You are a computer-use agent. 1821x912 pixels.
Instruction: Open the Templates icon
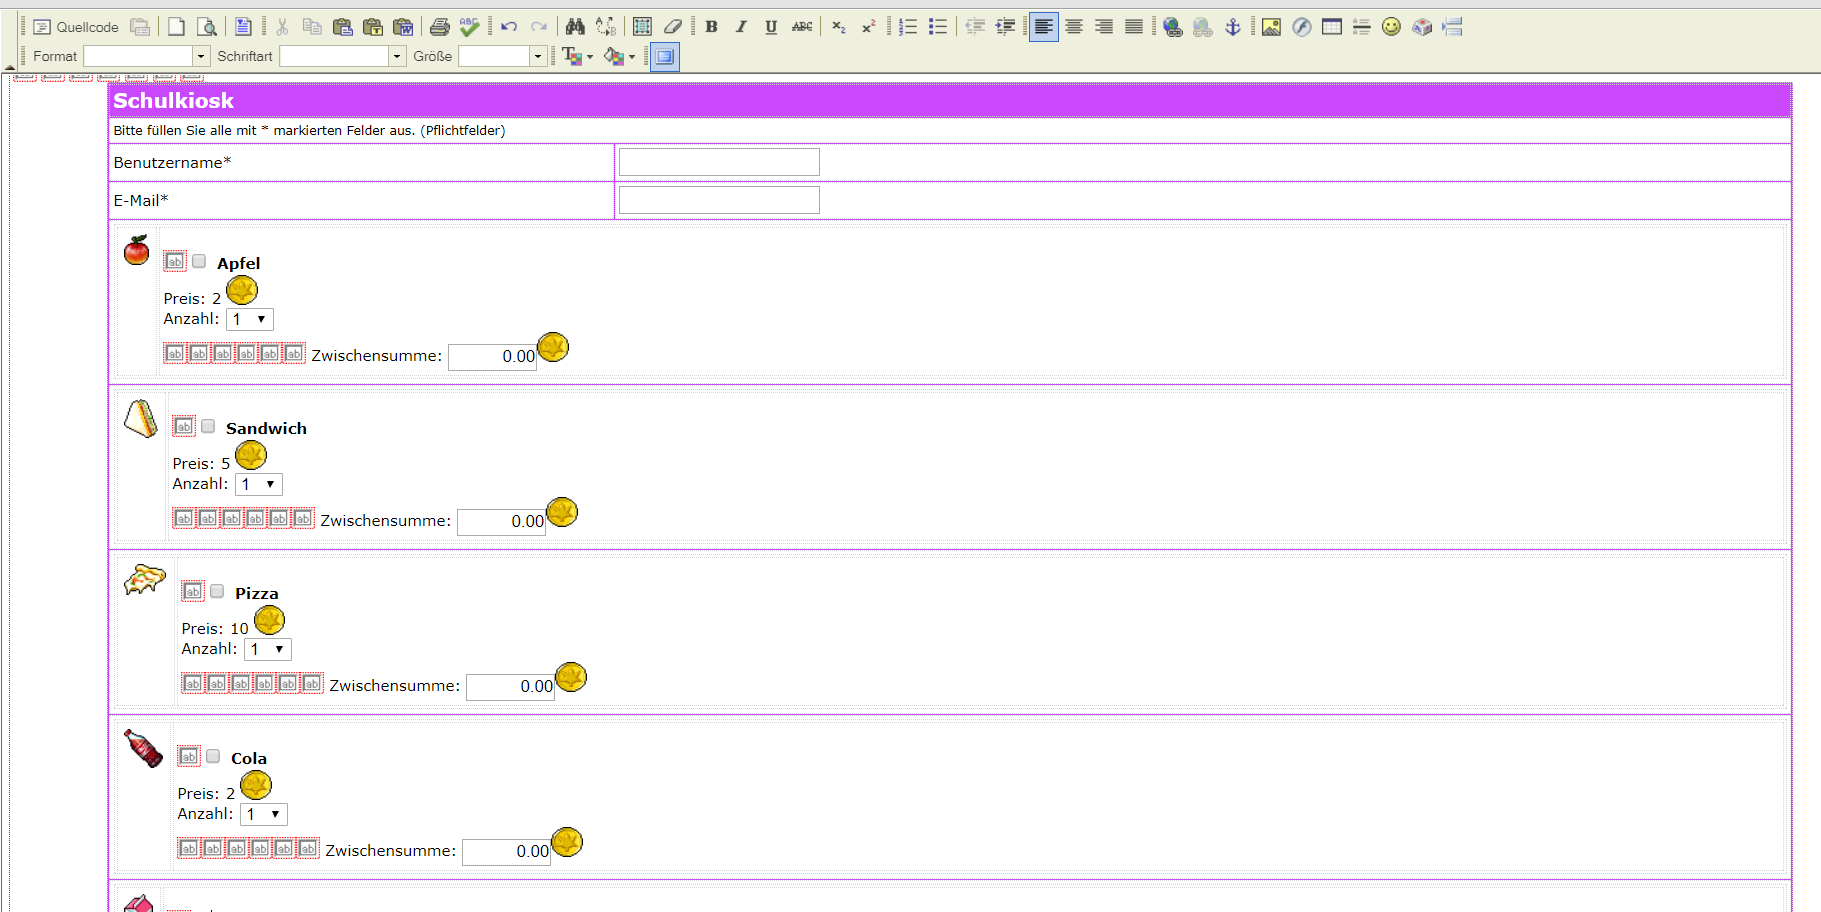pyautogui.click(x=243, y=27)
